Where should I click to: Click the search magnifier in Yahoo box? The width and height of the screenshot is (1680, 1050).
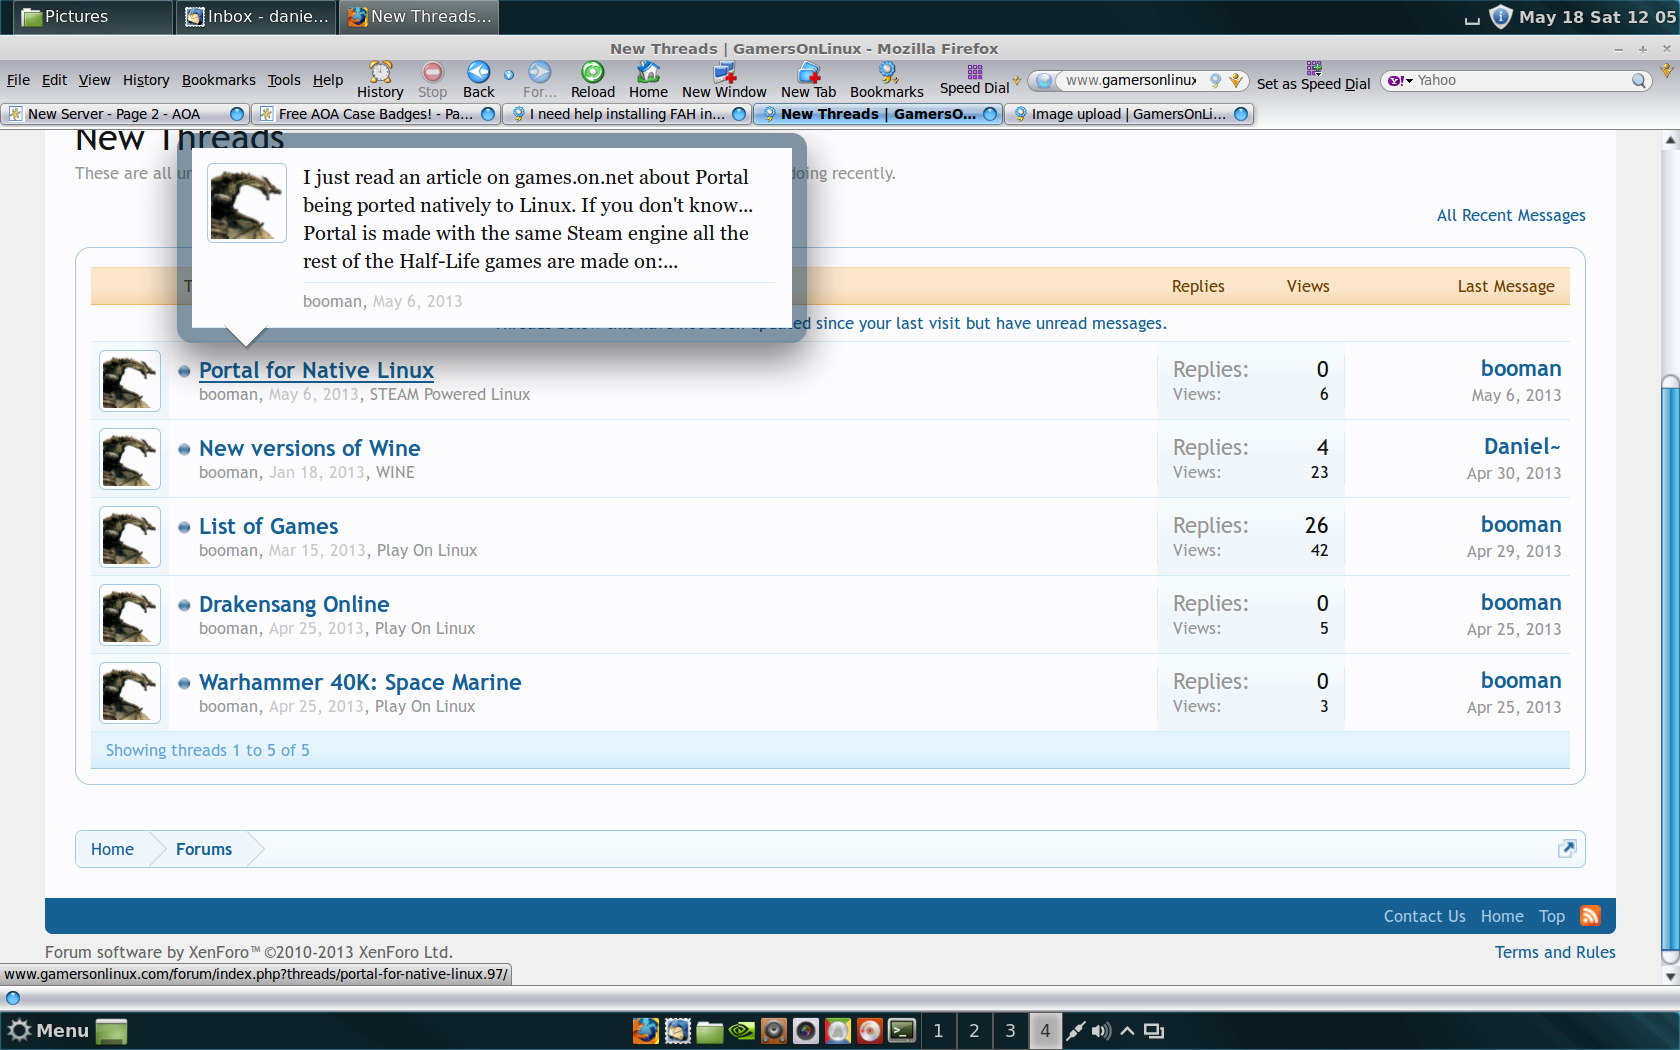tap(1639, 81)
